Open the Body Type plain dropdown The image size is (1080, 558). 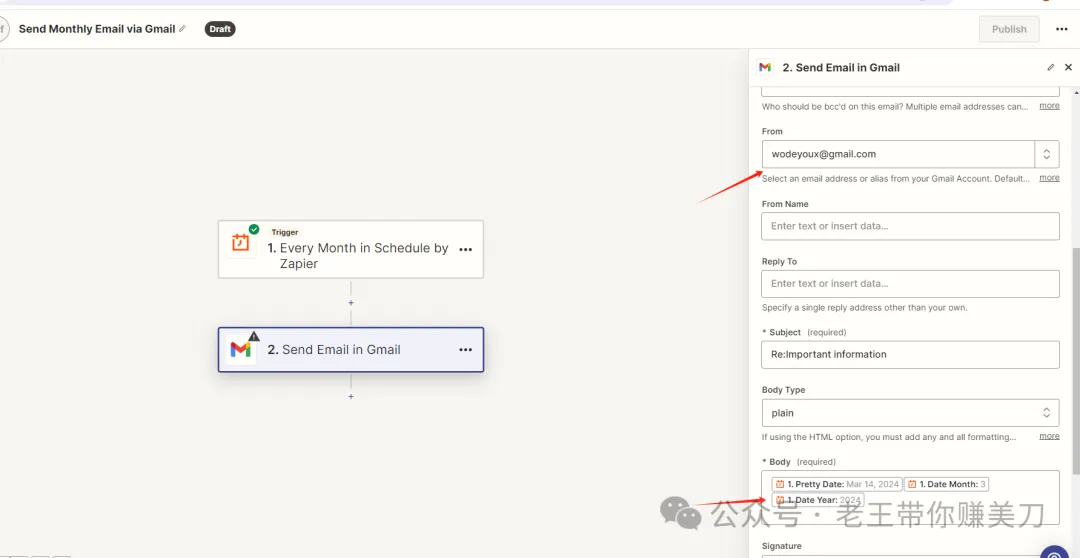(910, 413)
